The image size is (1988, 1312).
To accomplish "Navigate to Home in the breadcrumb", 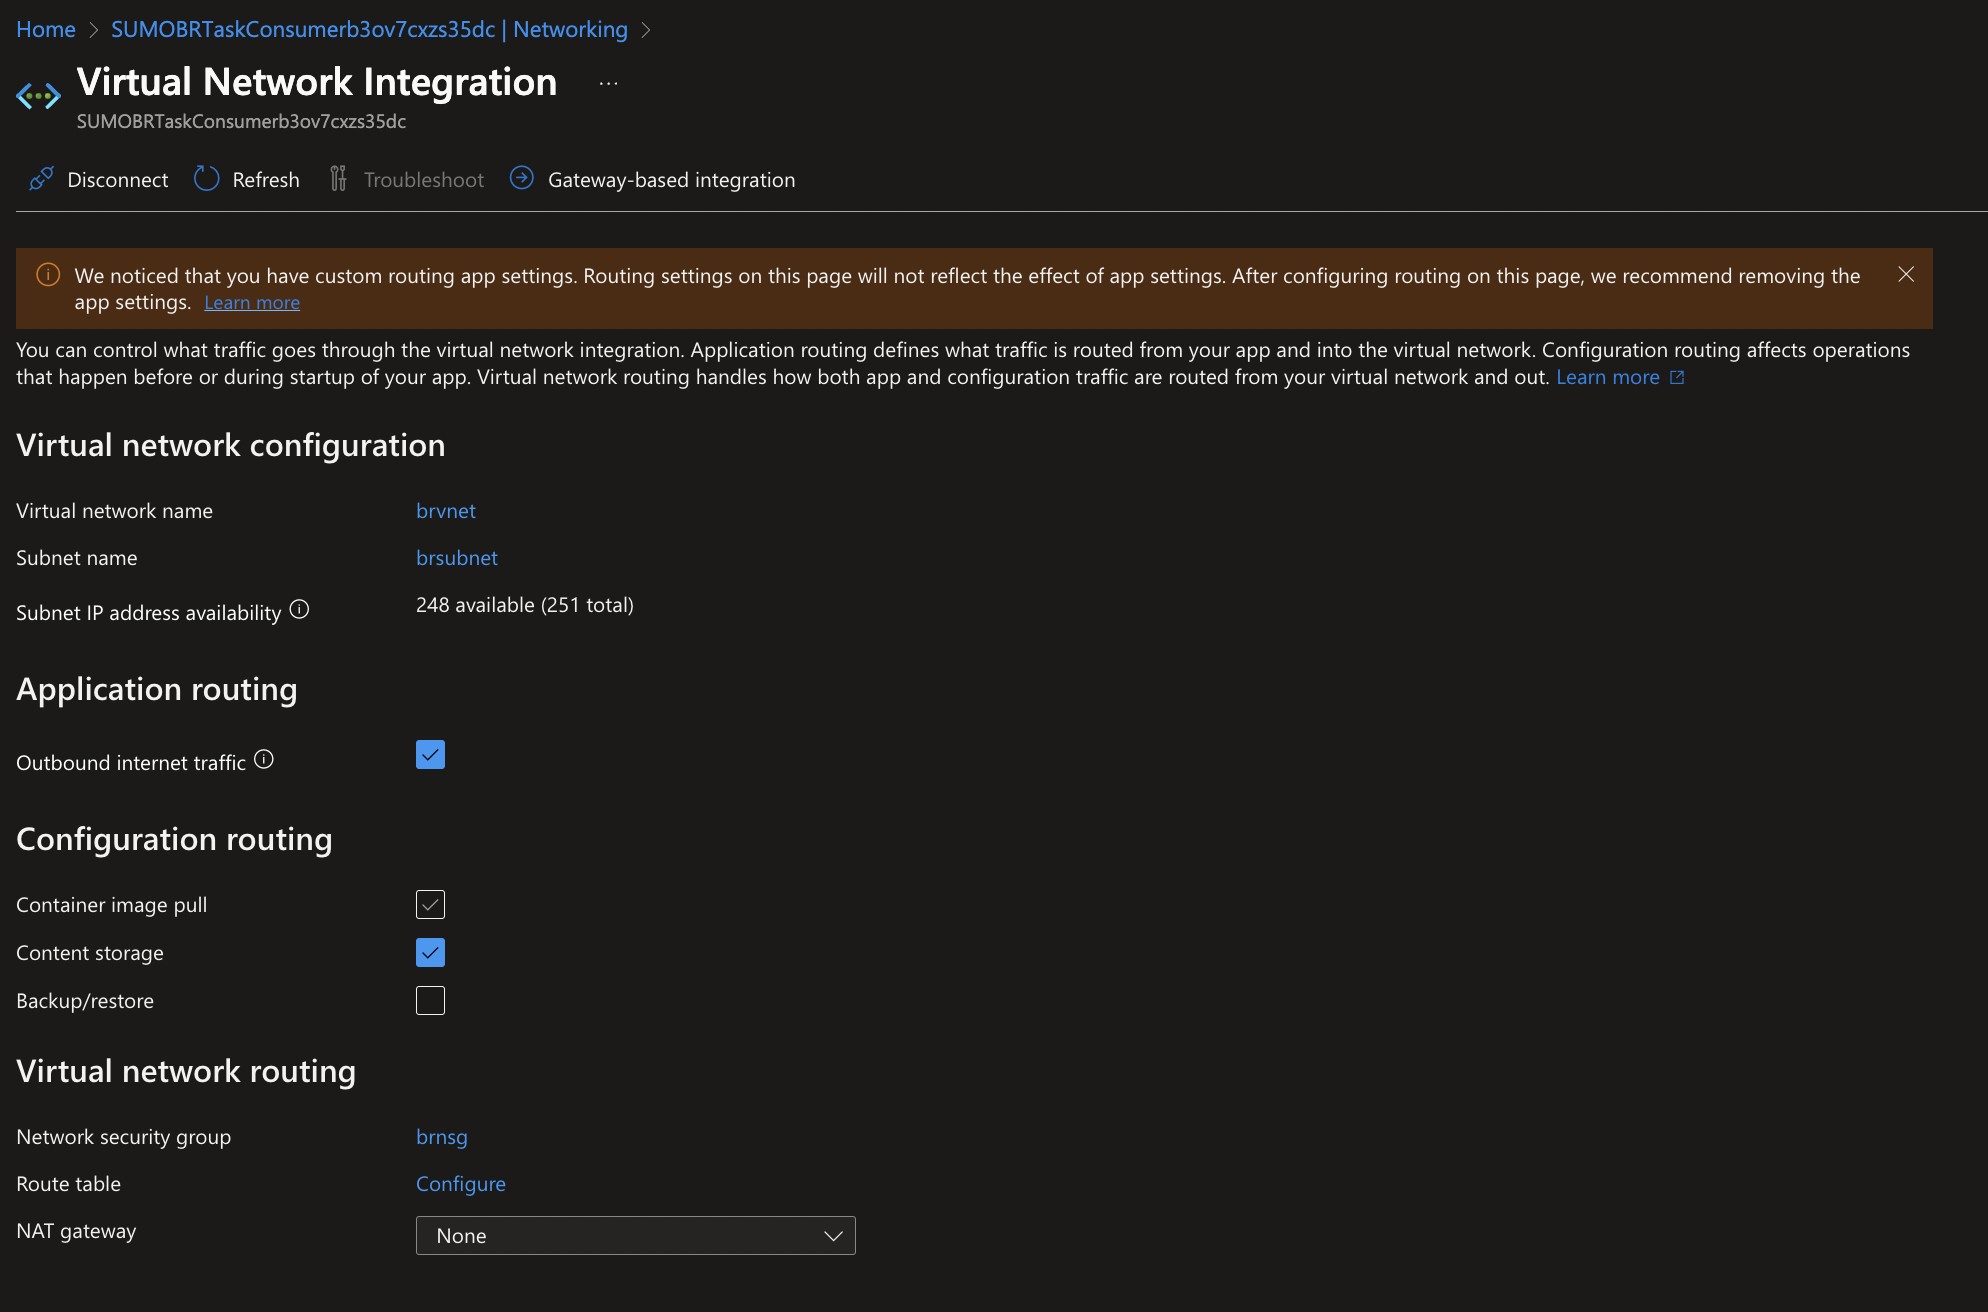I will [x=45, y=29].
